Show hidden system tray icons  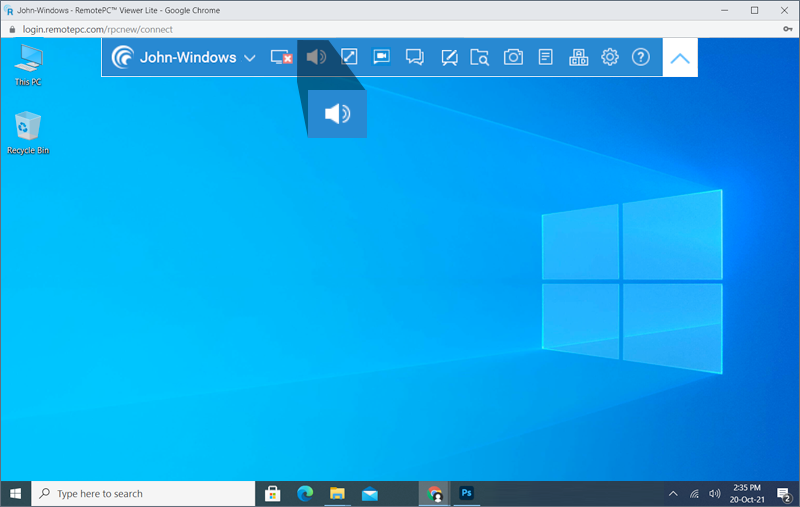tap(673, 494)
